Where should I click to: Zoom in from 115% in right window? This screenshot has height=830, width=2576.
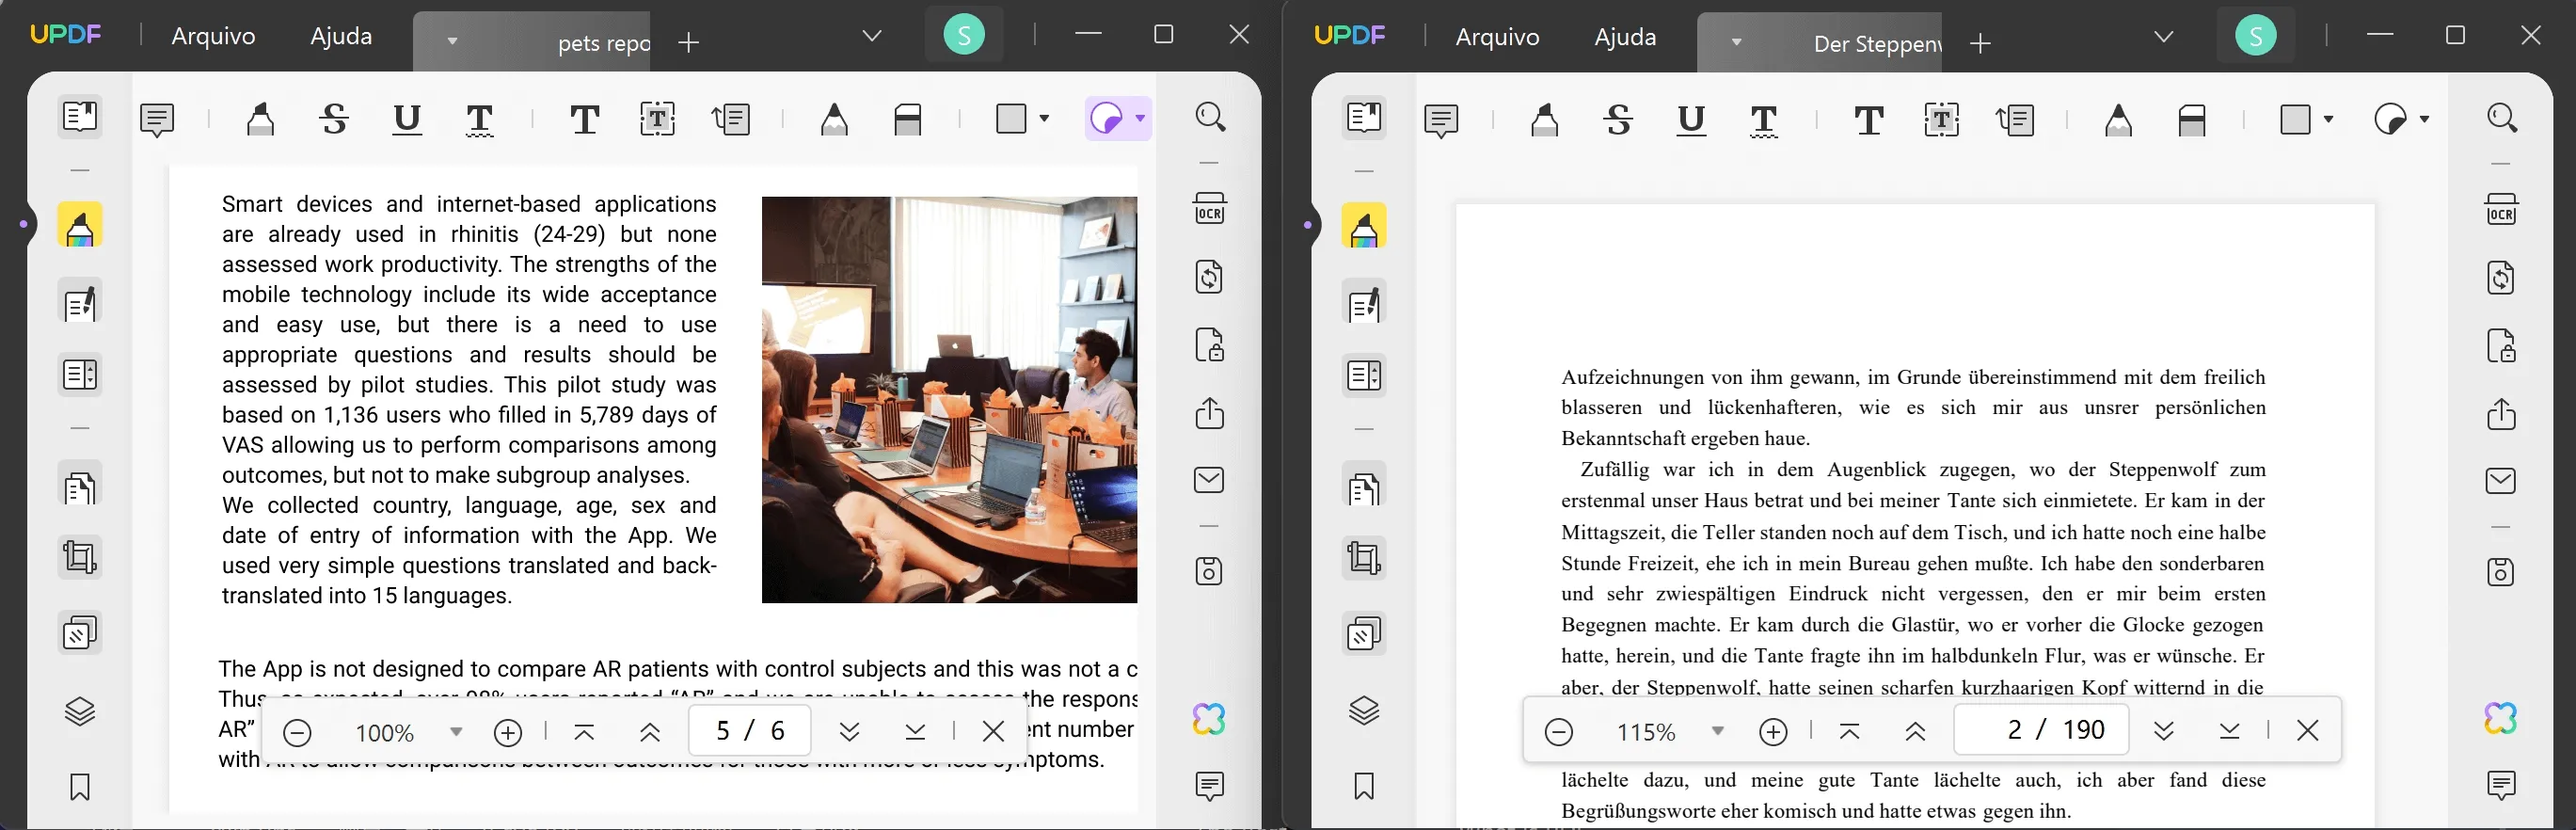click(1773, 732)
